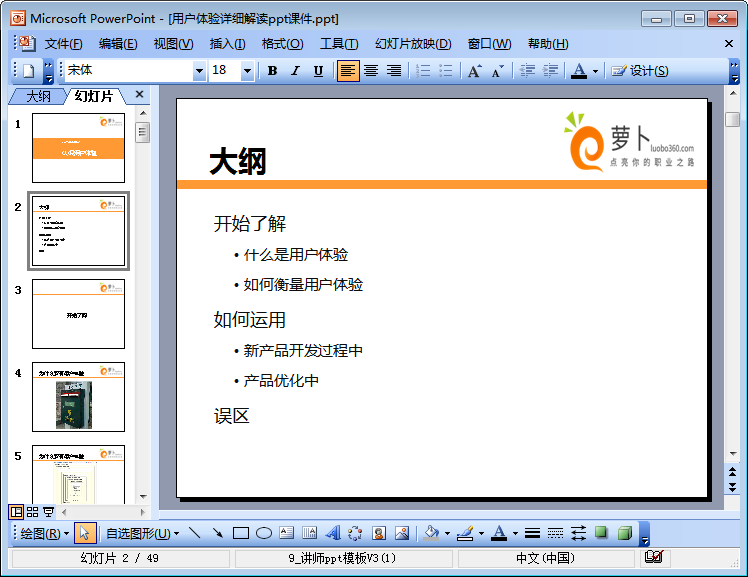This screenshot has width=748, height=577.
Task: Select the Oval drawing tool
Action: [264, 533]
